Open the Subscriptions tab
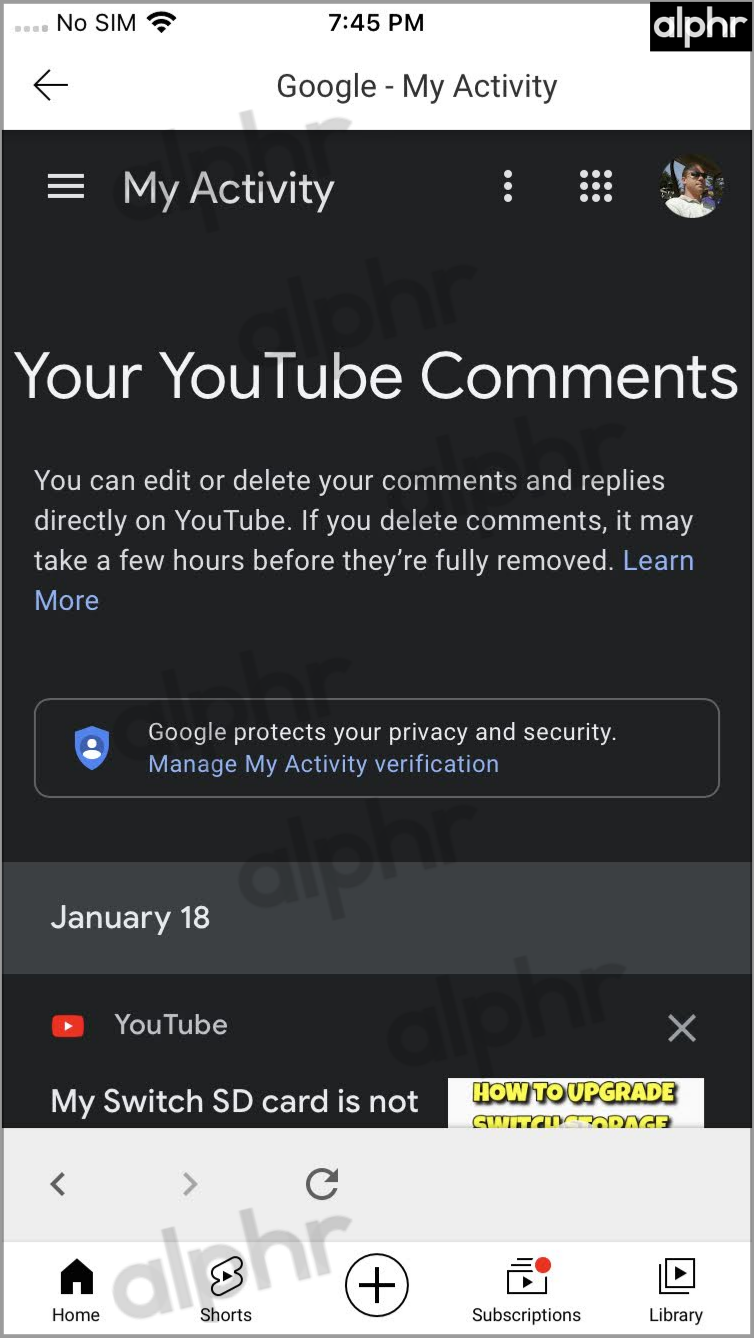754x1338 pixels. click(x=526, y=1290)
